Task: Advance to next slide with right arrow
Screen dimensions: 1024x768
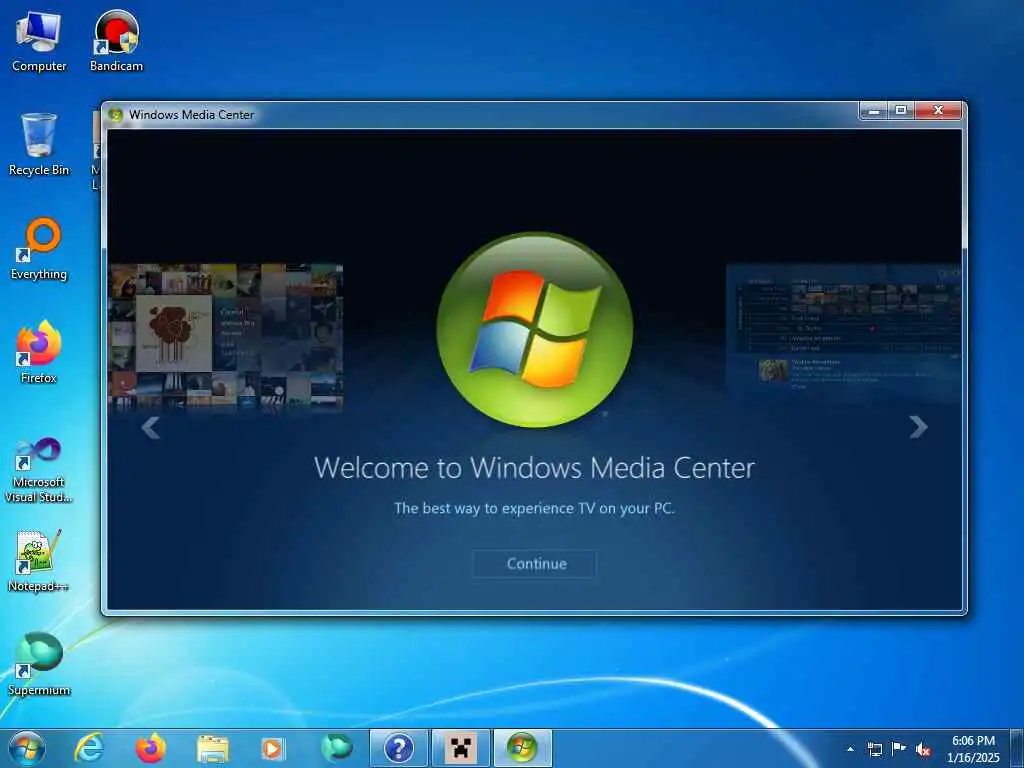Action: pos(918,427)
